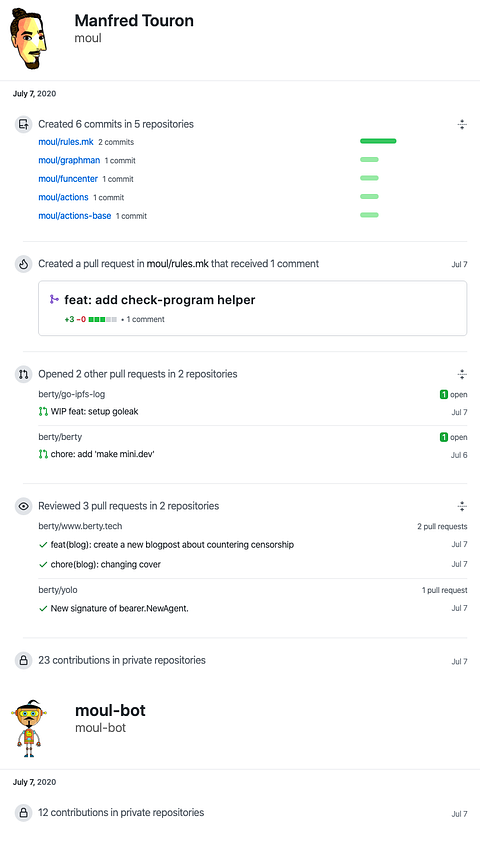Open moul/actions-base repository link
This screenshot has height=850, width=480.
(74, 216)
